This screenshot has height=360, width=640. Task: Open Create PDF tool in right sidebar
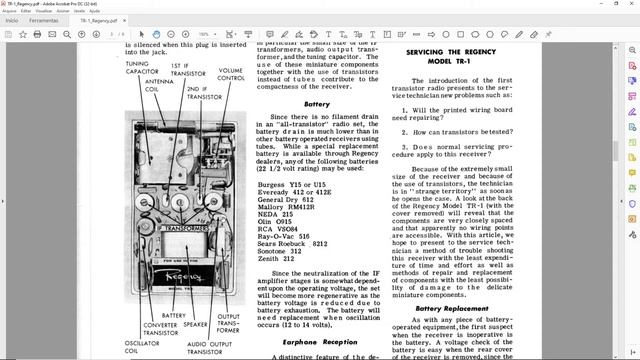pos(632,66)
